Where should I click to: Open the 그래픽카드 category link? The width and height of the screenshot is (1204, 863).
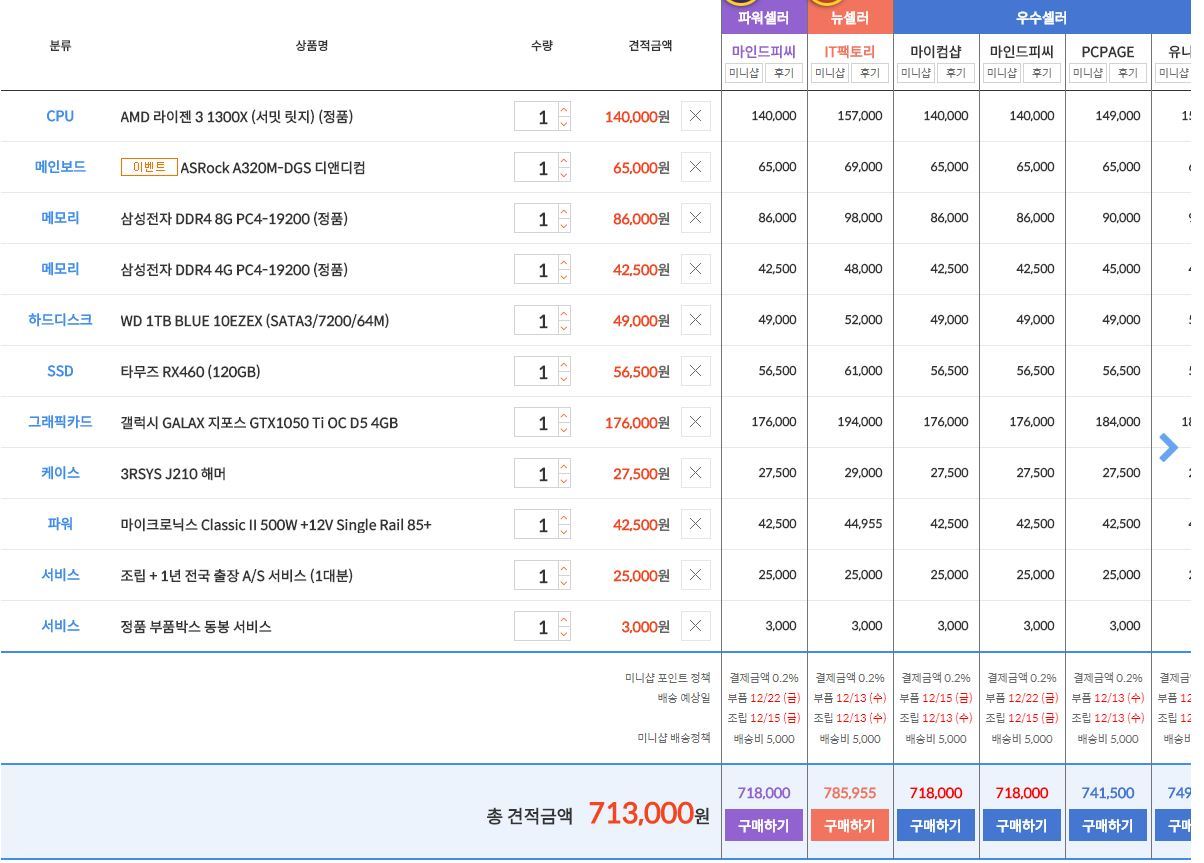click(60, 422)
